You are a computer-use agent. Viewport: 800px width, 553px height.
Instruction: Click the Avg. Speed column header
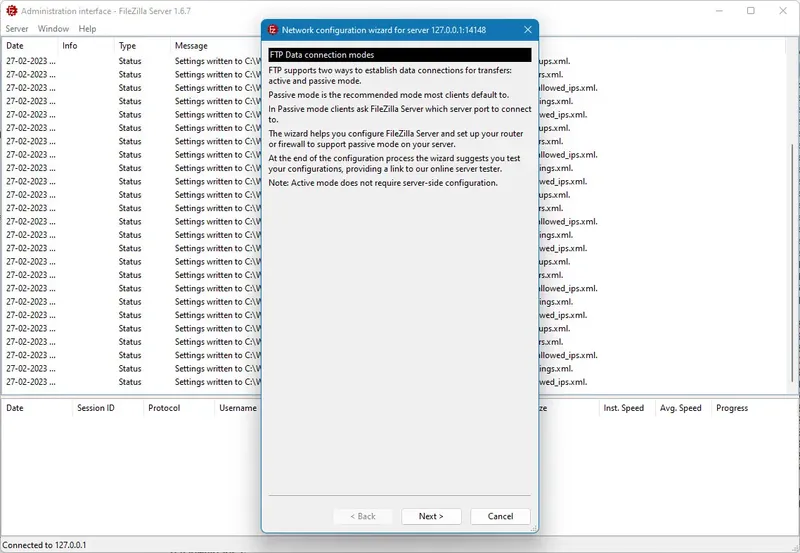[681, 408]
